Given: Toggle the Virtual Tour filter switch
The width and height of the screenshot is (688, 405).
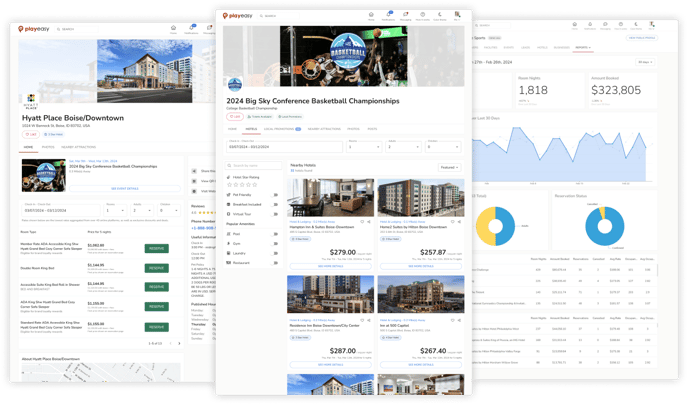Looking at the screenshot, I should [275, 214].
